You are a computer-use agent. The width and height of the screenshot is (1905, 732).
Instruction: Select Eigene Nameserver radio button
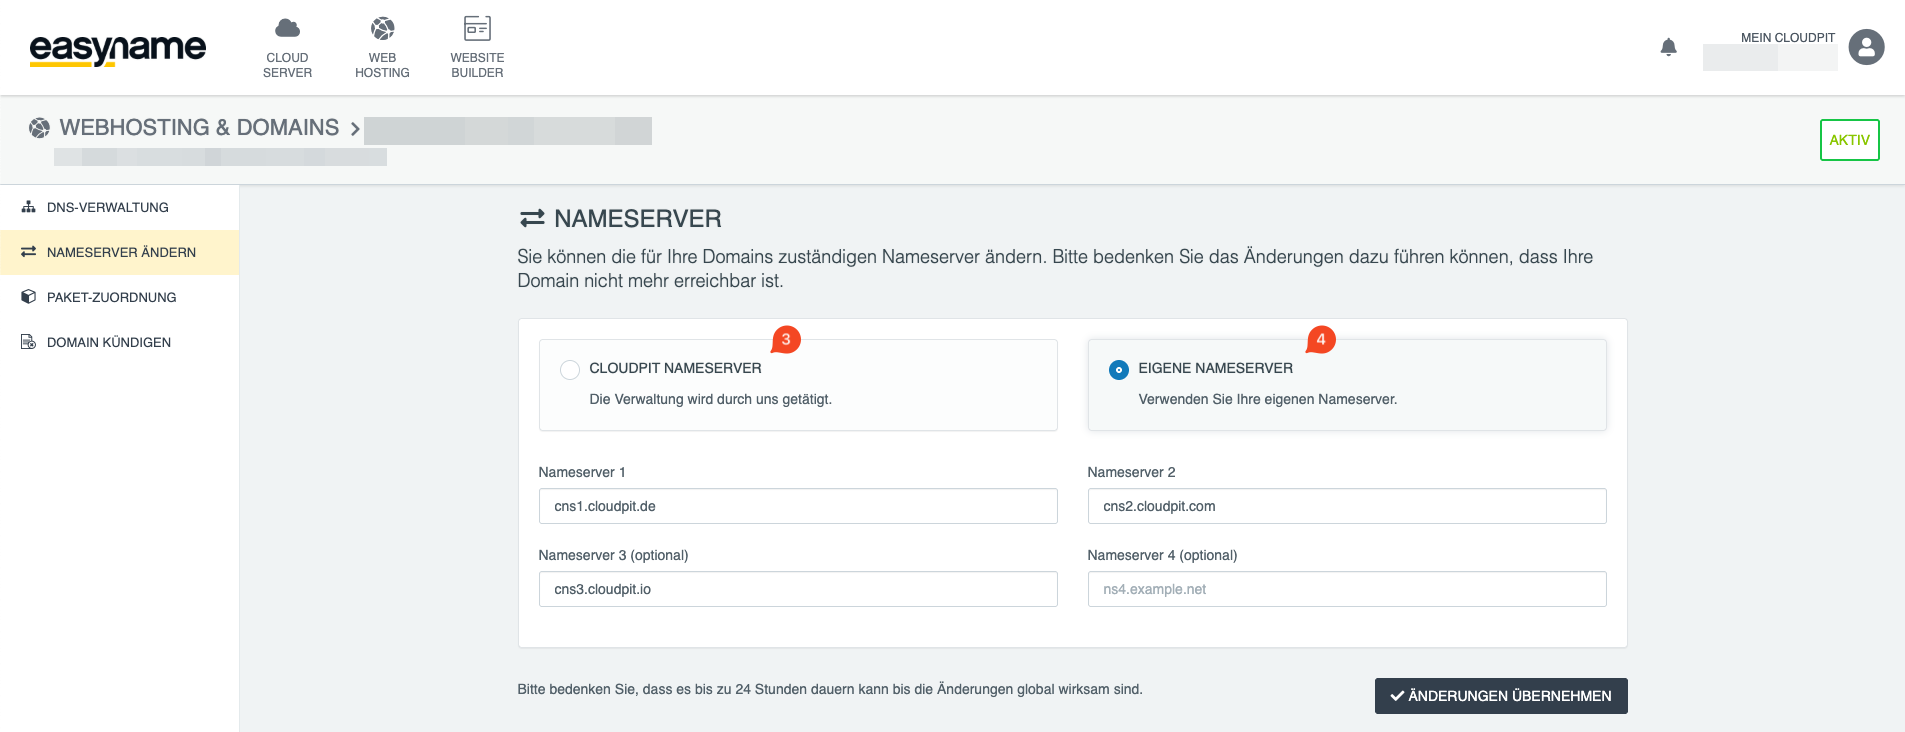pos(1119,370)
